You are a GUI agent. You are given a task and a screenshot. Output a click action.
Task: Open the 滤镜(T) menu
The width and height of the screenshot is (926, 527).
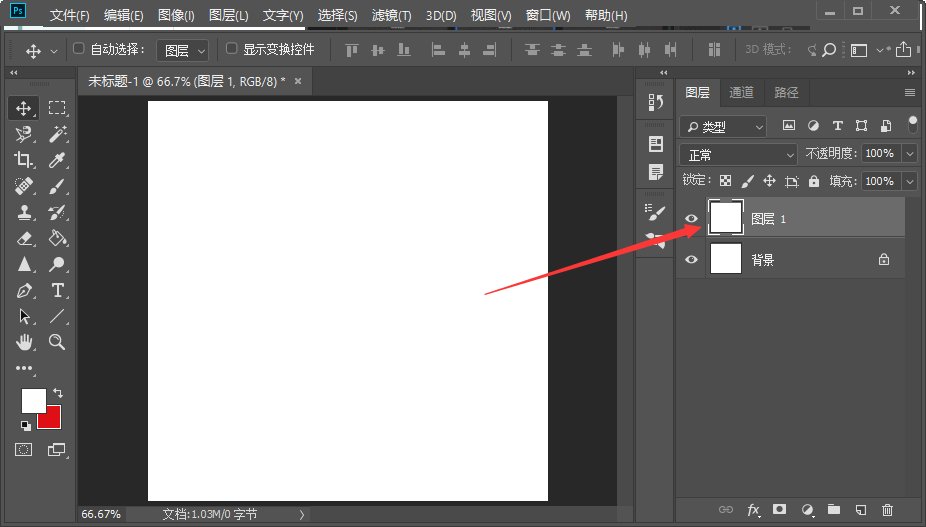(392, 16)
